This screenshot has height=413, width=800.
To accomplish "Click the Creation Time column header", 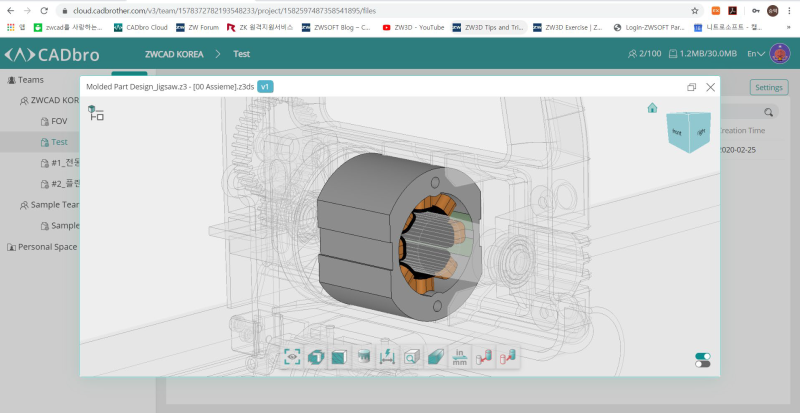I will 742,131.
